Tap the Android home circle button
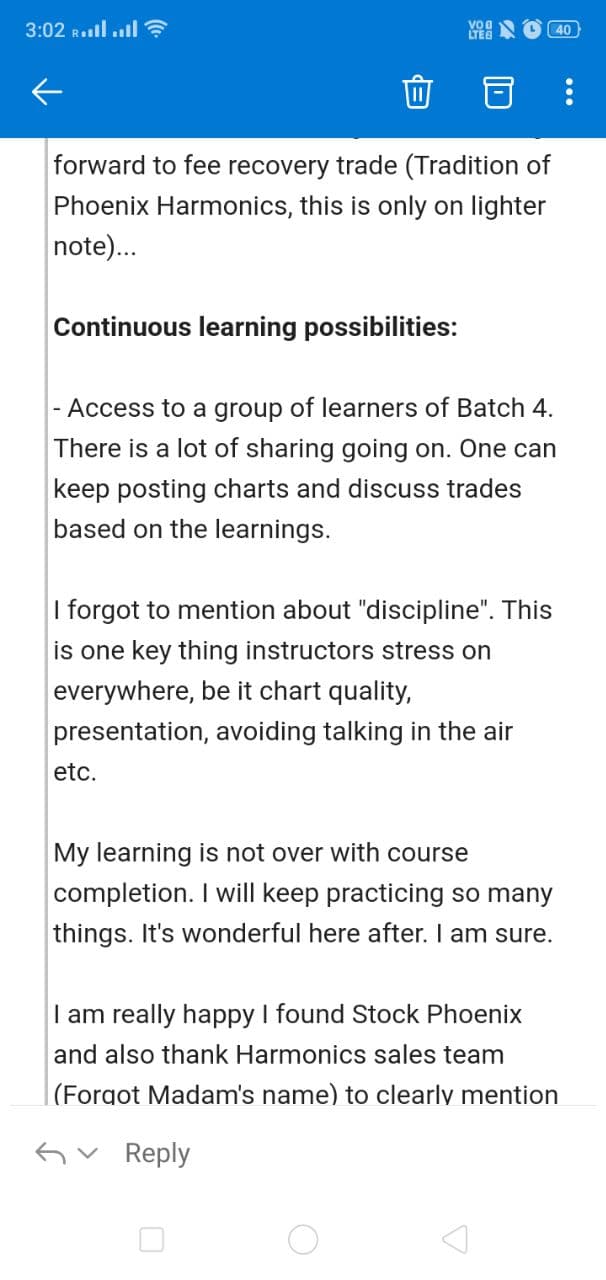The width and height of the screenshot is (606, 1280). click(303, 1240)
